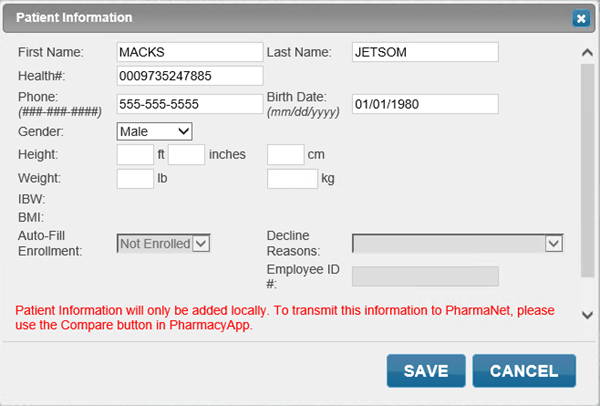Open the Auto-Fill Enrollment dropdown

[x=164, y=243]
